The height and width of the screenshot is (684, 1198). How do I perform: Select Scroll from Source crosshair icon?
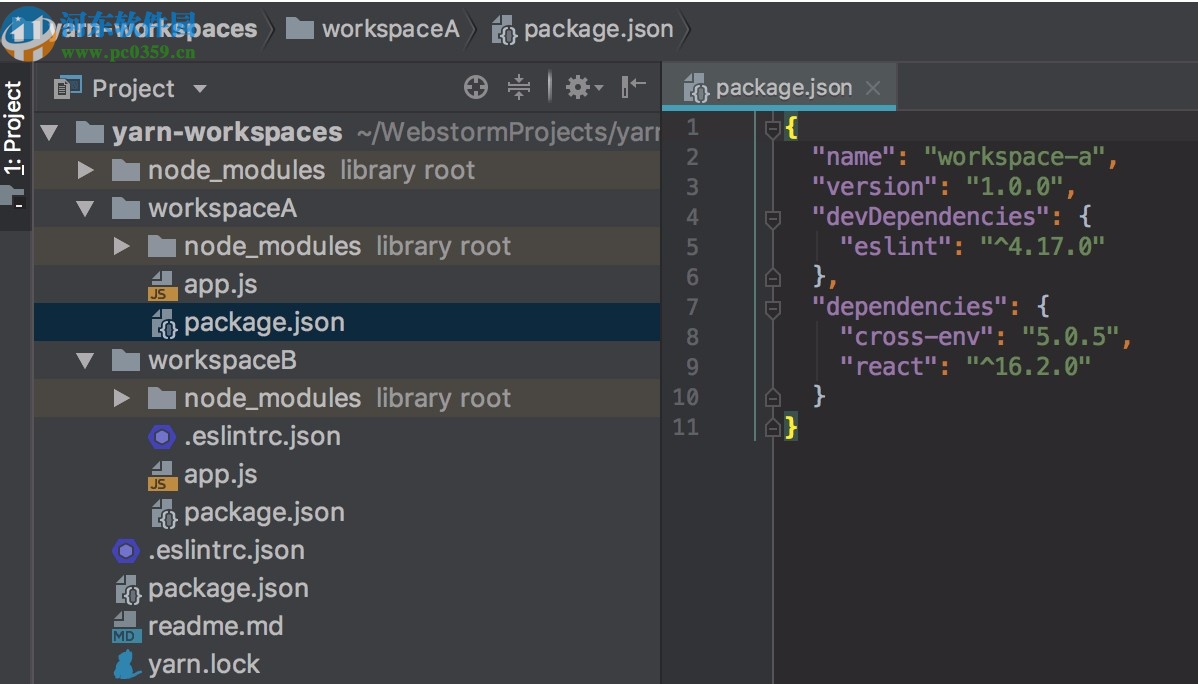pyautogui.click(x=475, y=87)
